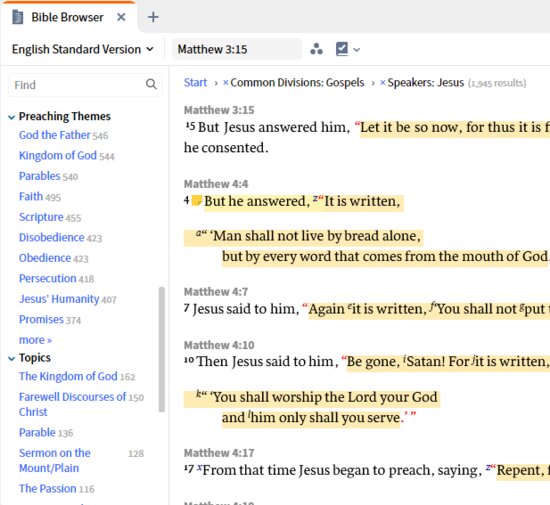Select The Passion topic
This screenshot has width=550, height=505.
pos(47,489)
